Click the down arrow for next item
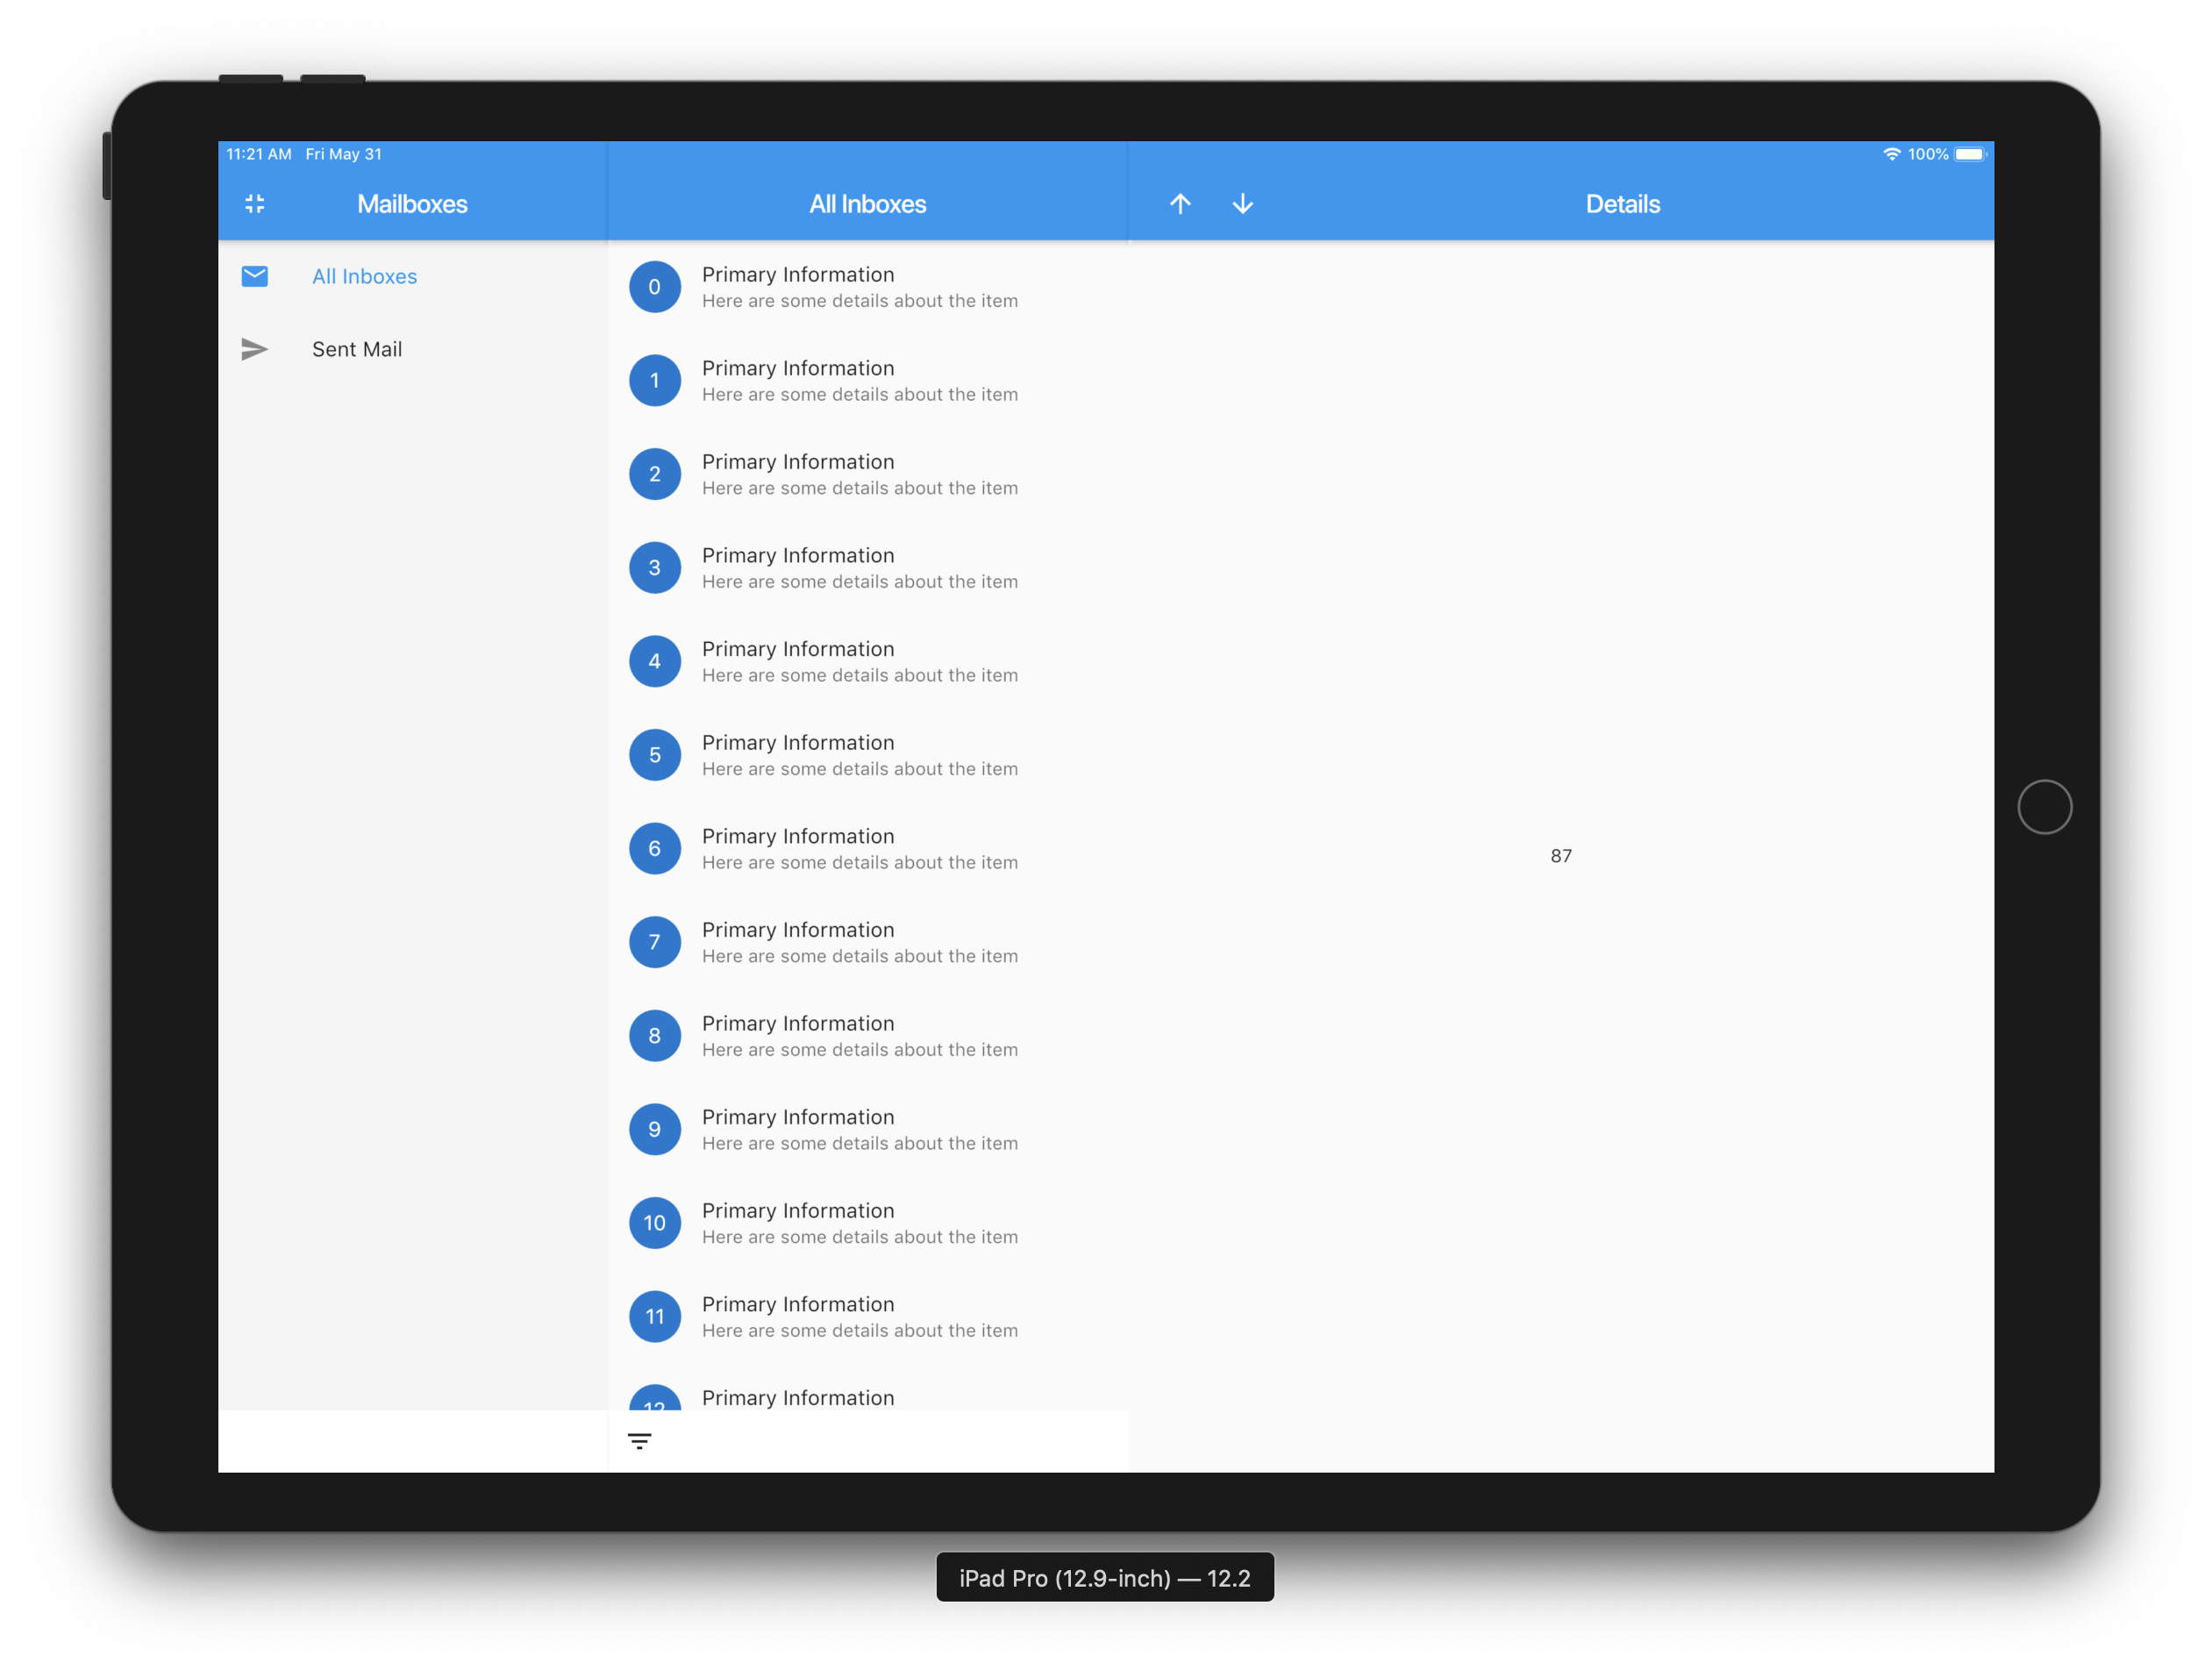Image resolution: width=2212 pixels, height=1677 pixels. click(x=1243, y=204)
